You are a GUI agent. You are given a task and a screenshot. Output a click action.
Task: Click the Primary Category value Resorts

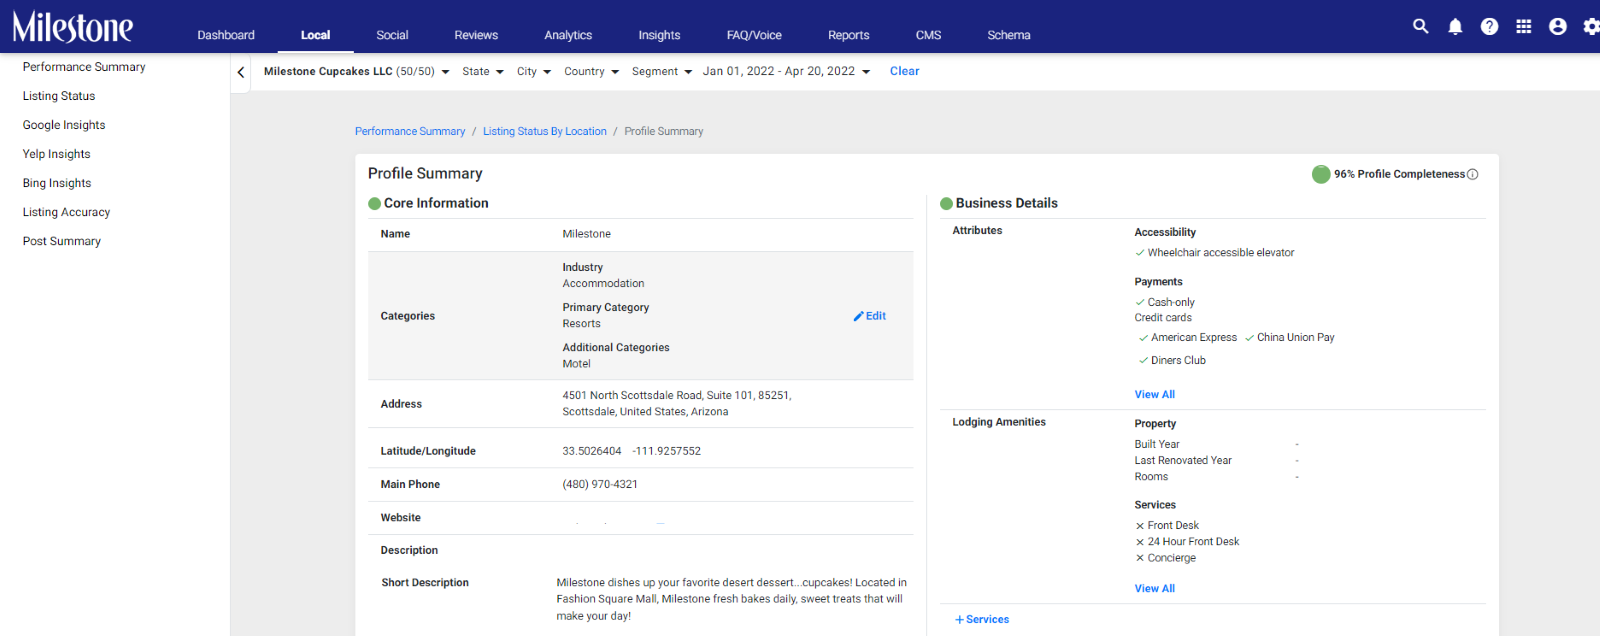[581, 324]
